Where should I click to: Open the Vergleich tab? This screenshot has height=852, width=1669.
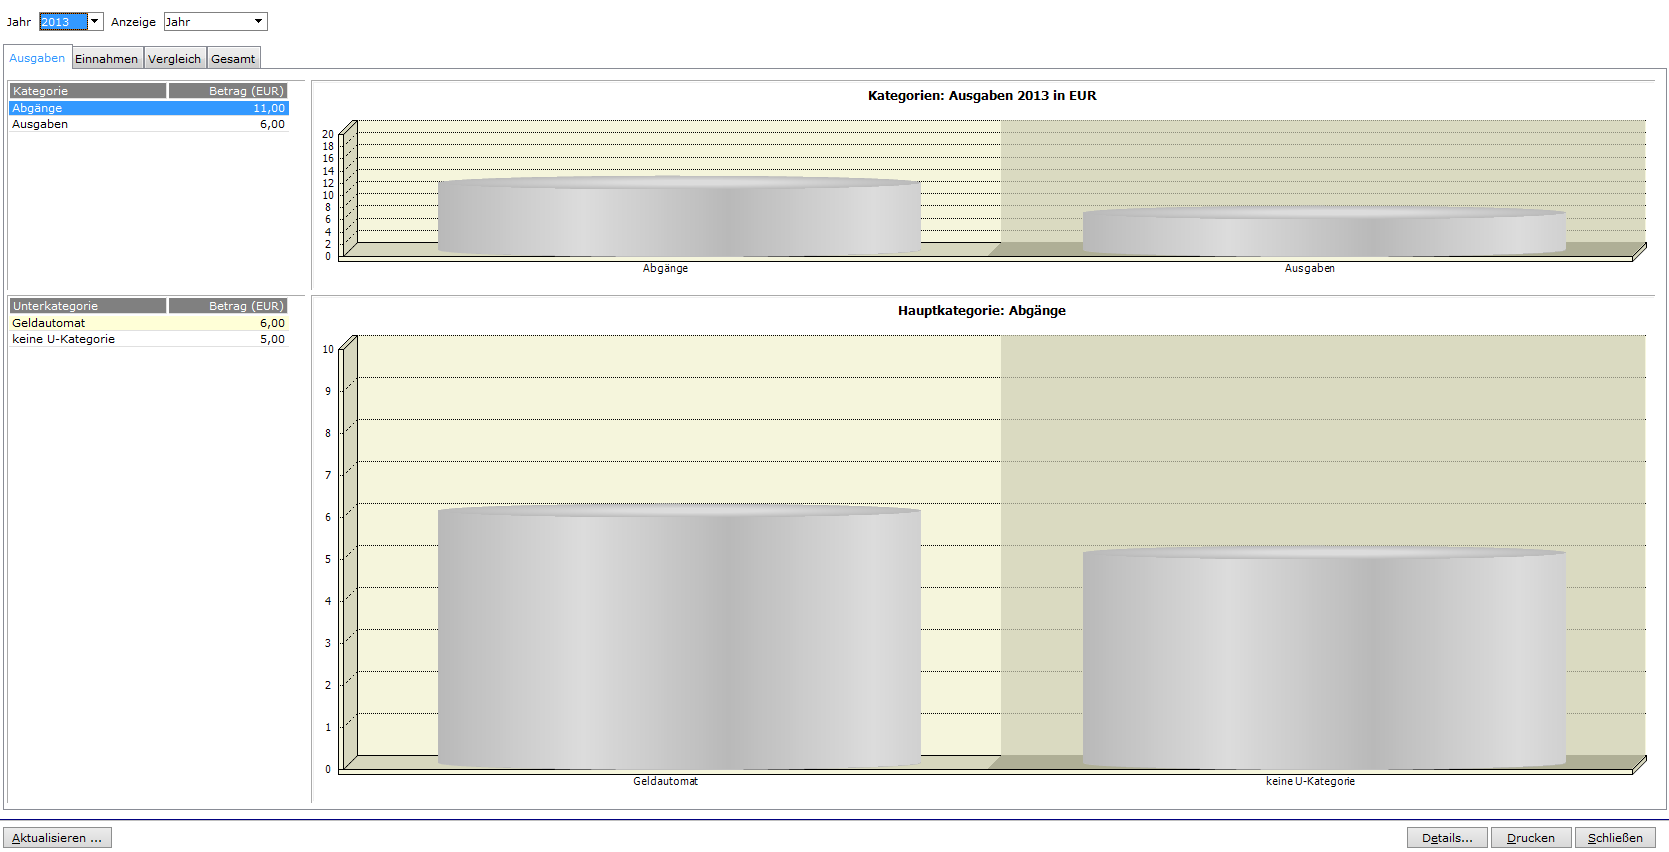175,59
